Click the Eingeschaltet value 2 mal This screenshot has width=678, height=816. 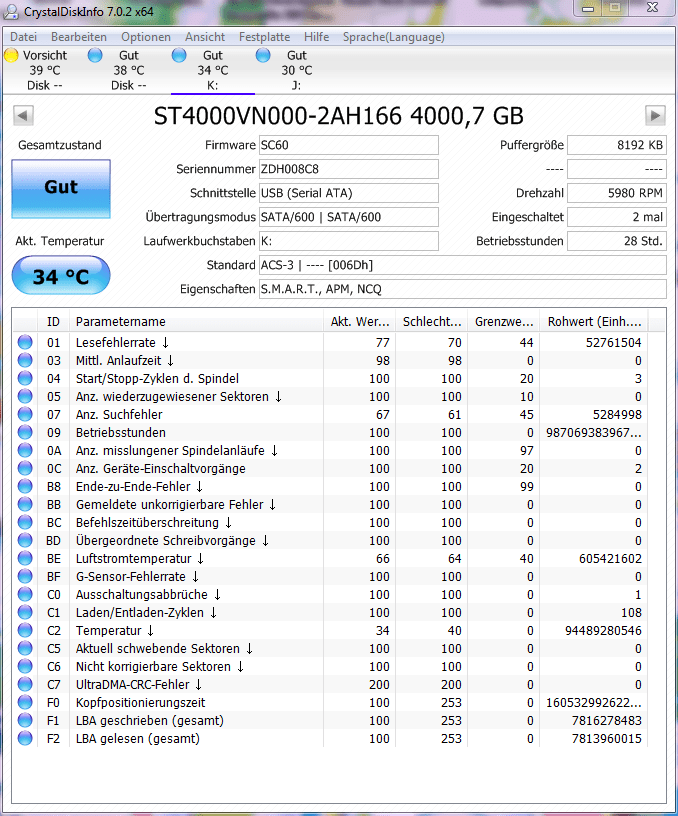pyautogui.click(x=617, y=217)
